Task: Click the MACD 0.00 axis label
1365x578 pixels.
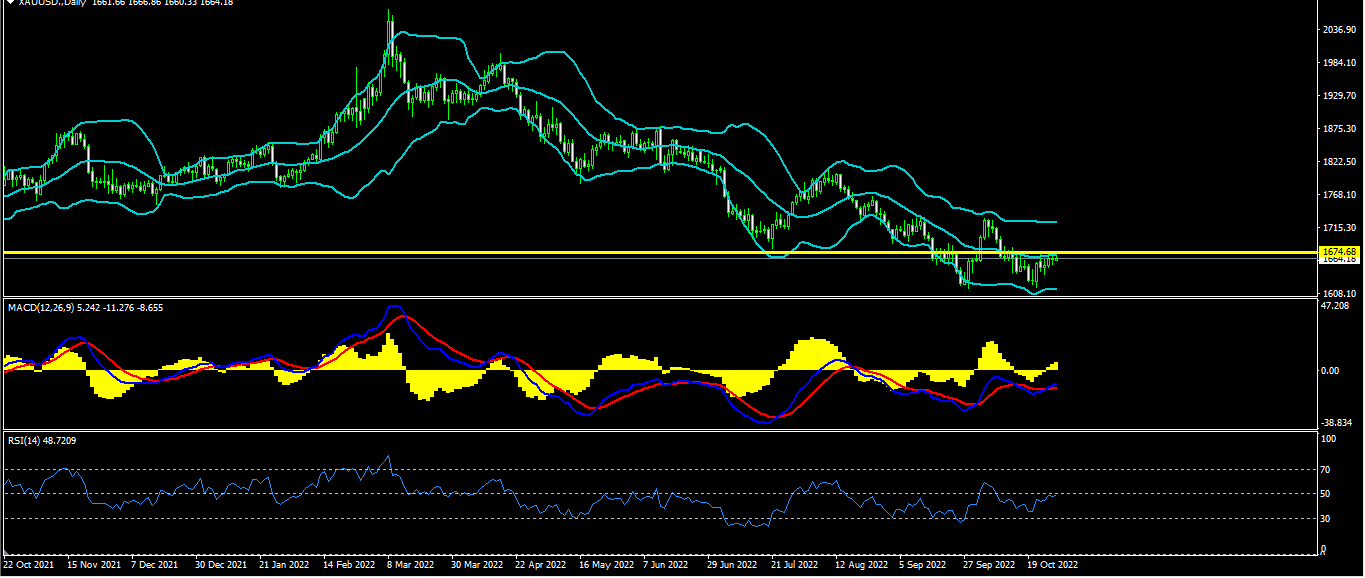Action: click(x=1330, y=371)
